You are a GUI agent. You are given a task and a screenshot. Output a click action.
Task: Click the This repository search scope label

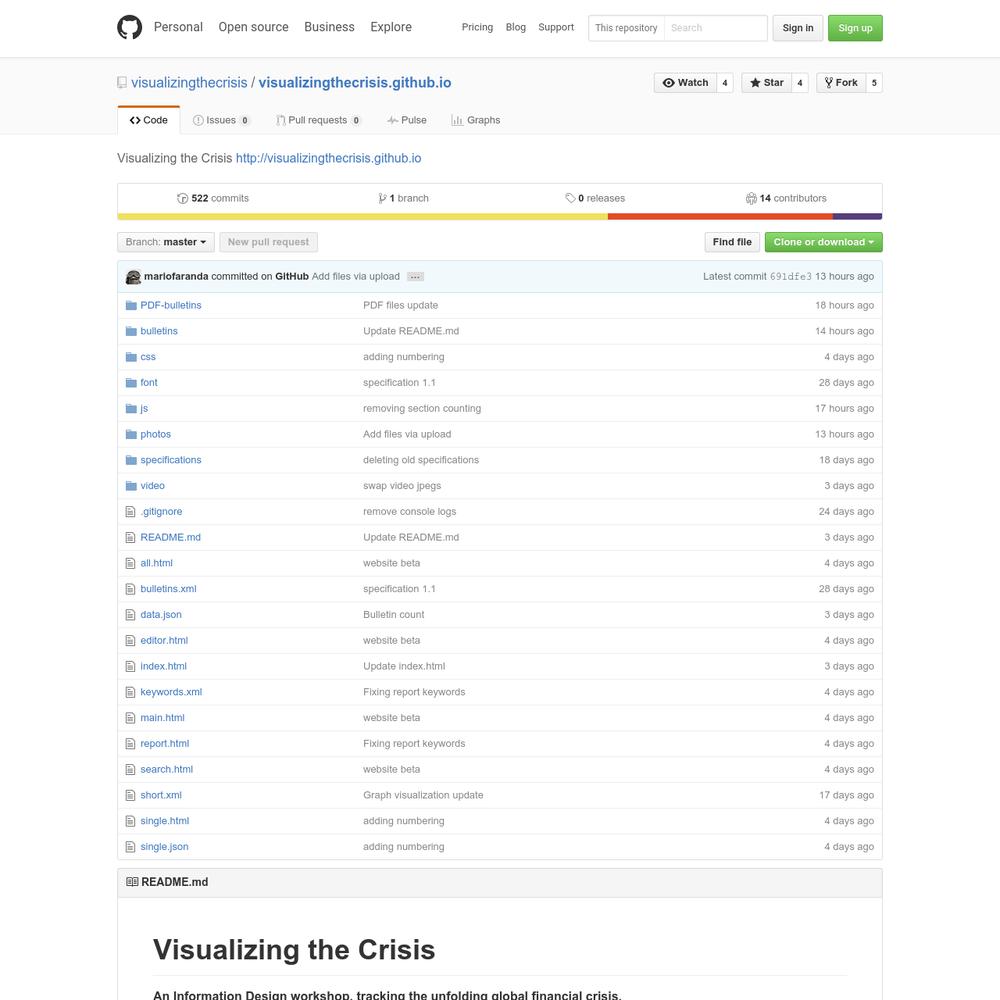coord(626,28)
